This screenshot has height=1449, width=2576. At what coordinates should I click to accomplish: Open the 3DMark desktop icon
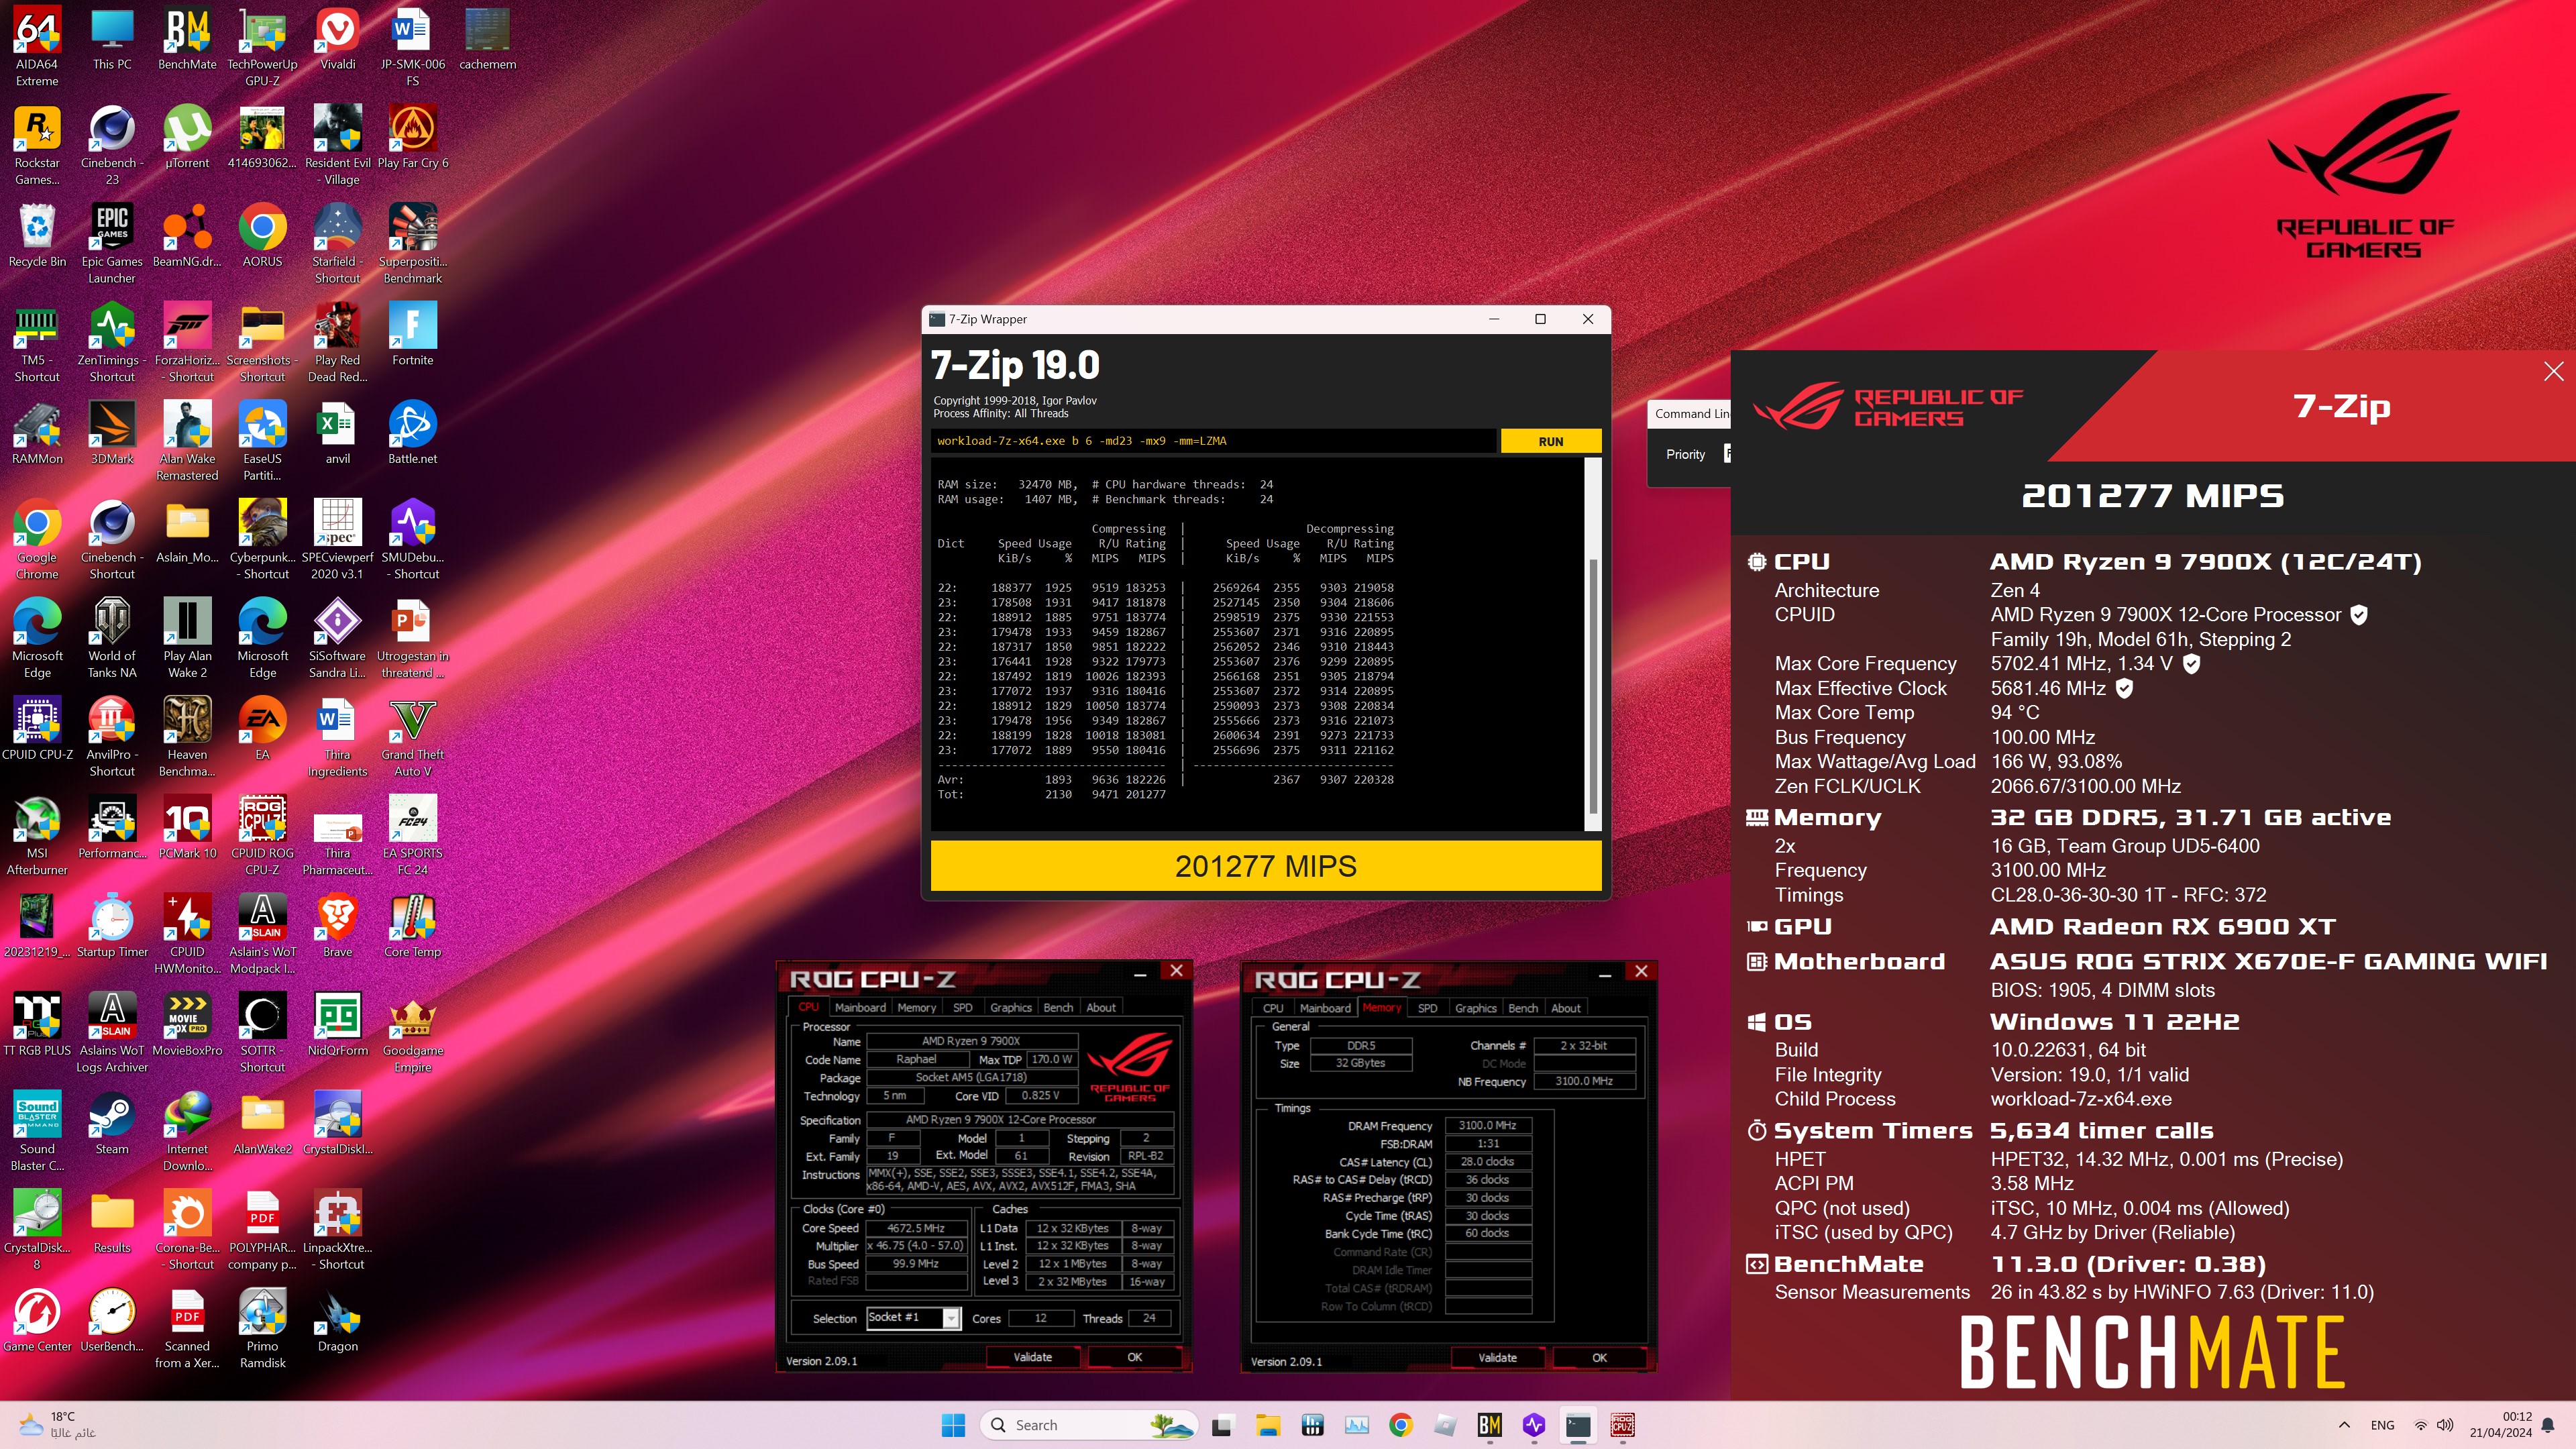coord(112,433)
